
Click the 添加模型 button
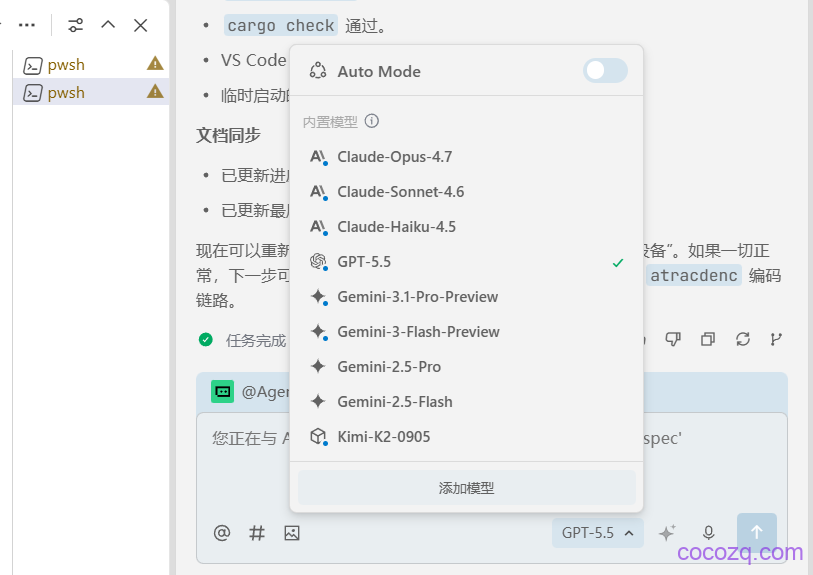[466, 488]
